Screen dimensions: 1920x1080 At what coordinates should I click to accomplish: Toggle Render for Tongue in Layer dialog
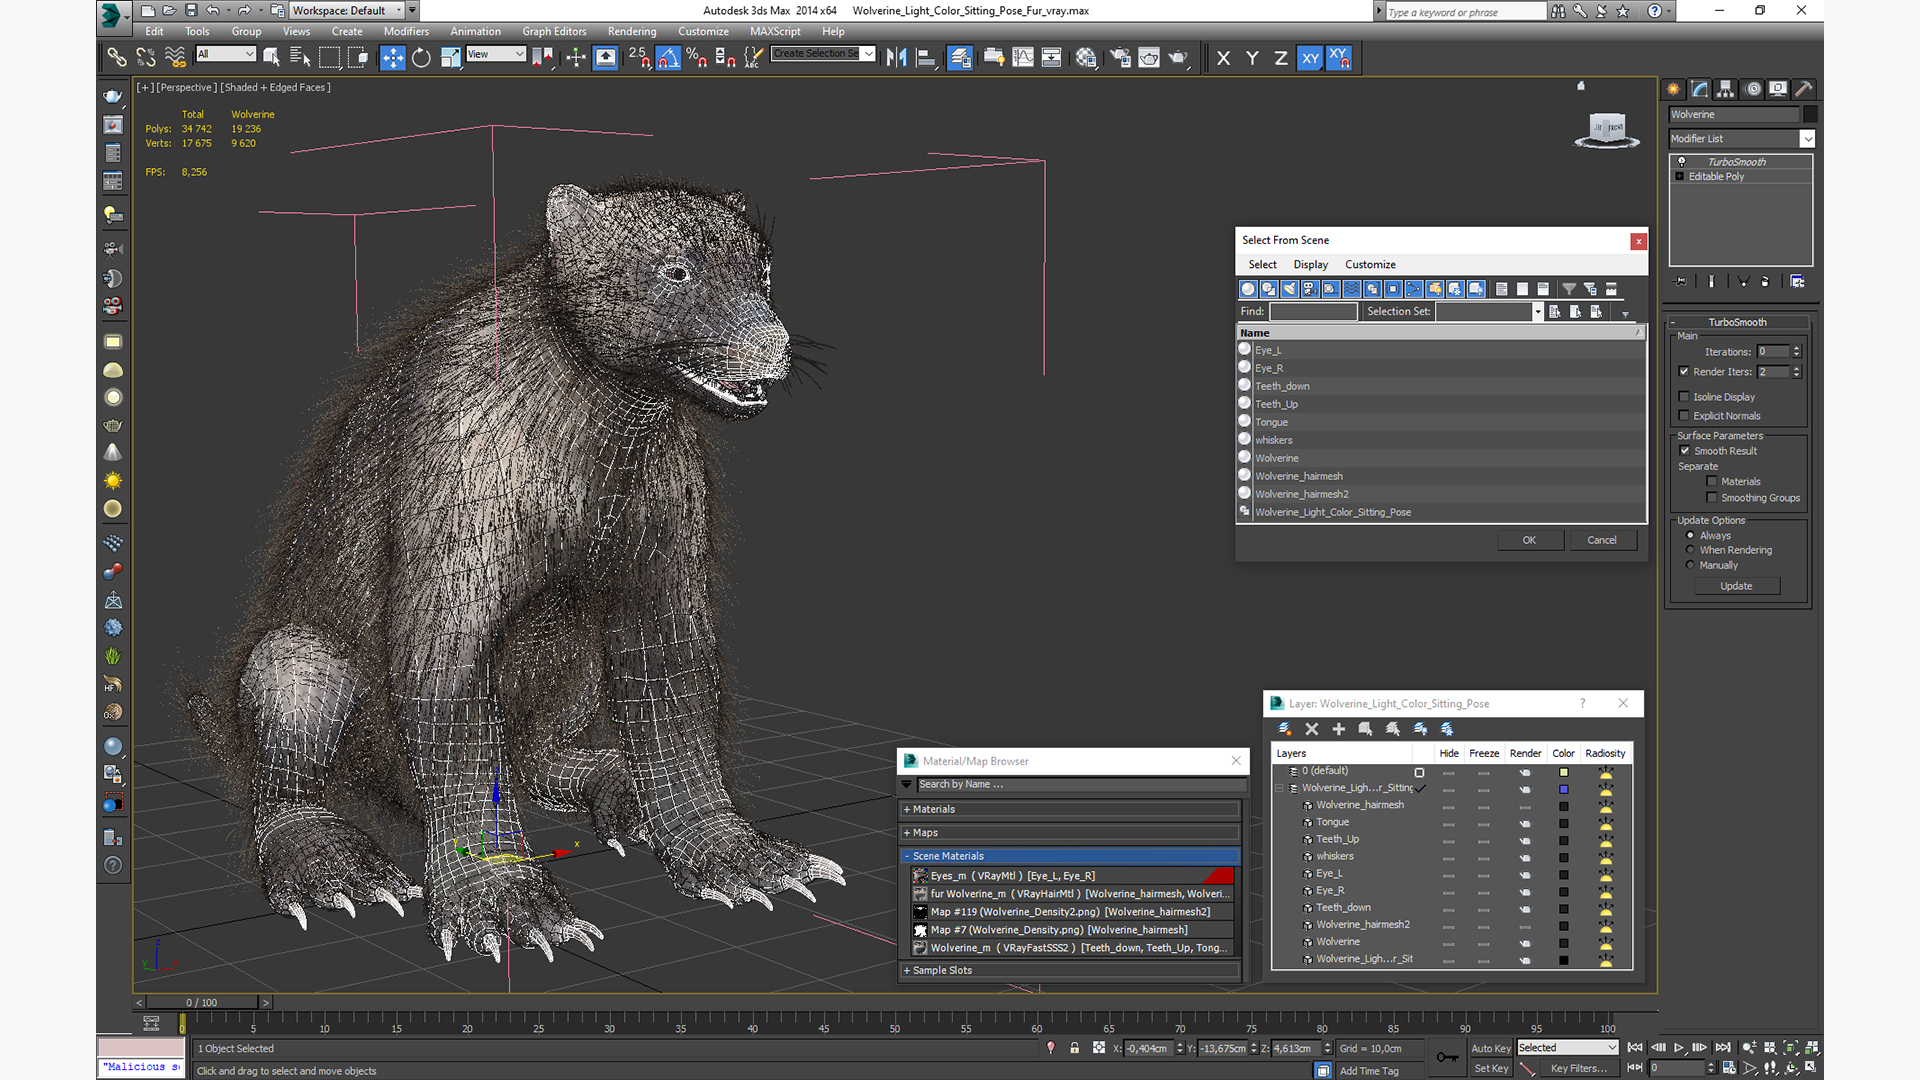(x=1525, y=823)
